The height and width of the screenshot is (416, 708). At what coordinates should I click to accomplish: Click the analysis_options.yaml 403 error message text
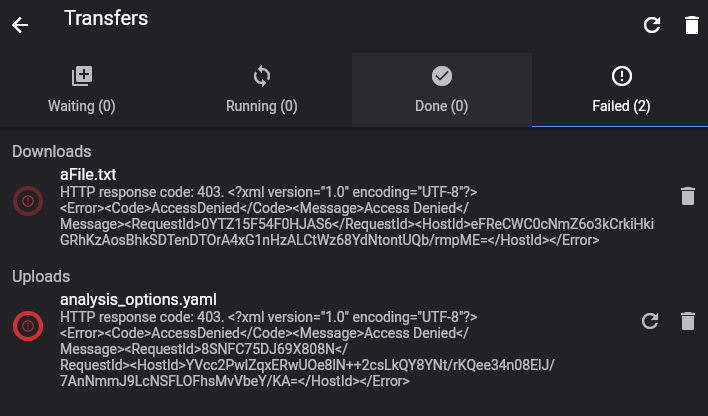(x=307, y=349)
